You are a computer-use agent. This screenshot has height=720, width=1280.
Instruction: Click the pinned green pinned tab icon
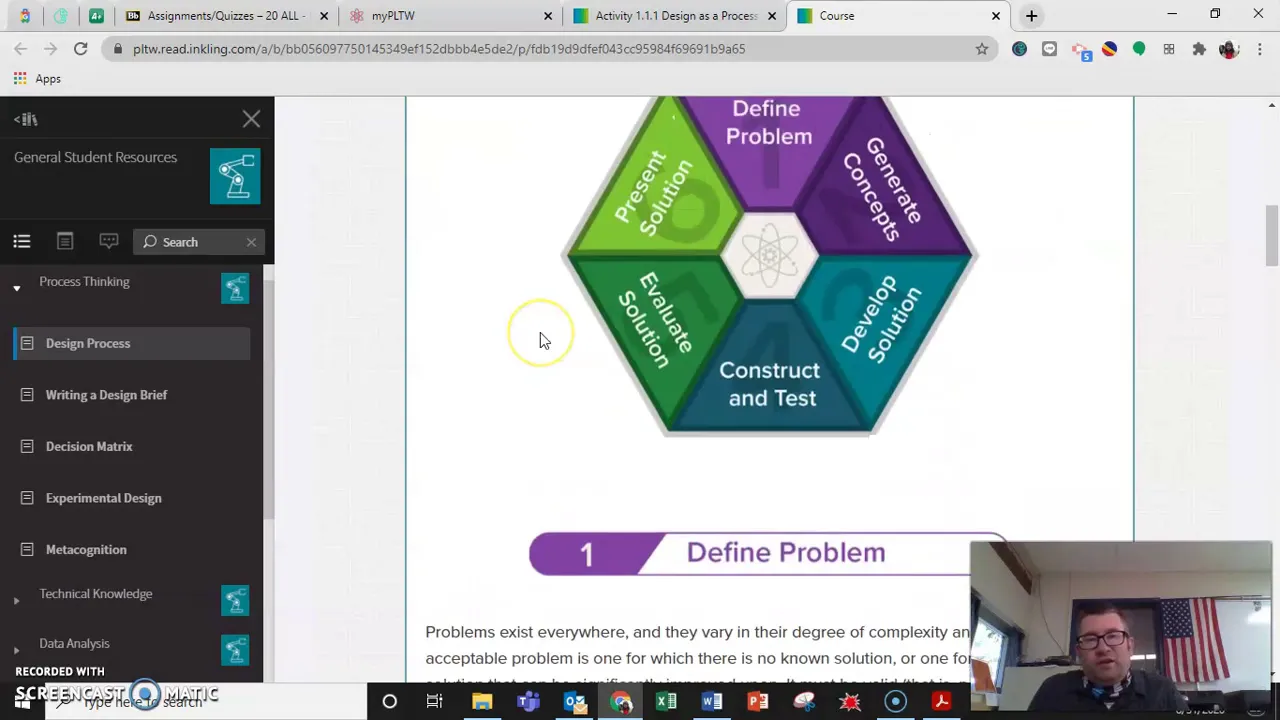(x=96, y=16)
